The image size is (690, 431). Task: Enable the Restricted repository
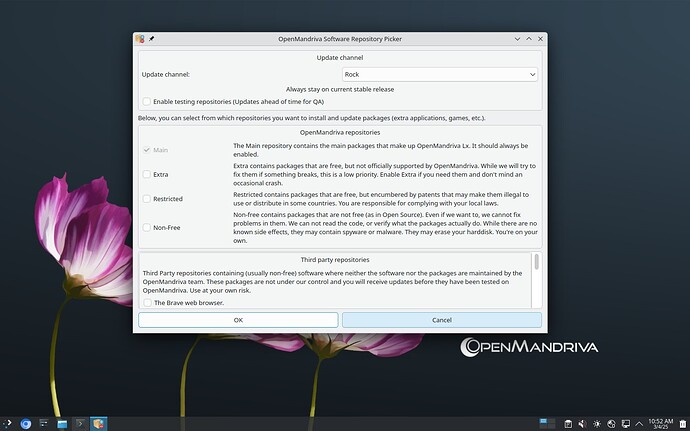click(x=147, y=199)
